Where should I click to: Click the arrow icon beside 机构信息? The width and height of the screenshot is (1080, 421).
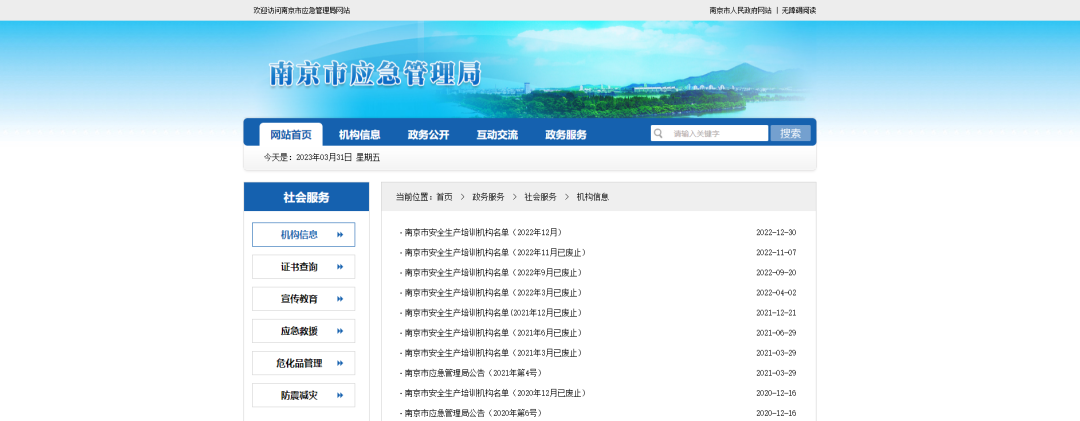pos(340,235)
